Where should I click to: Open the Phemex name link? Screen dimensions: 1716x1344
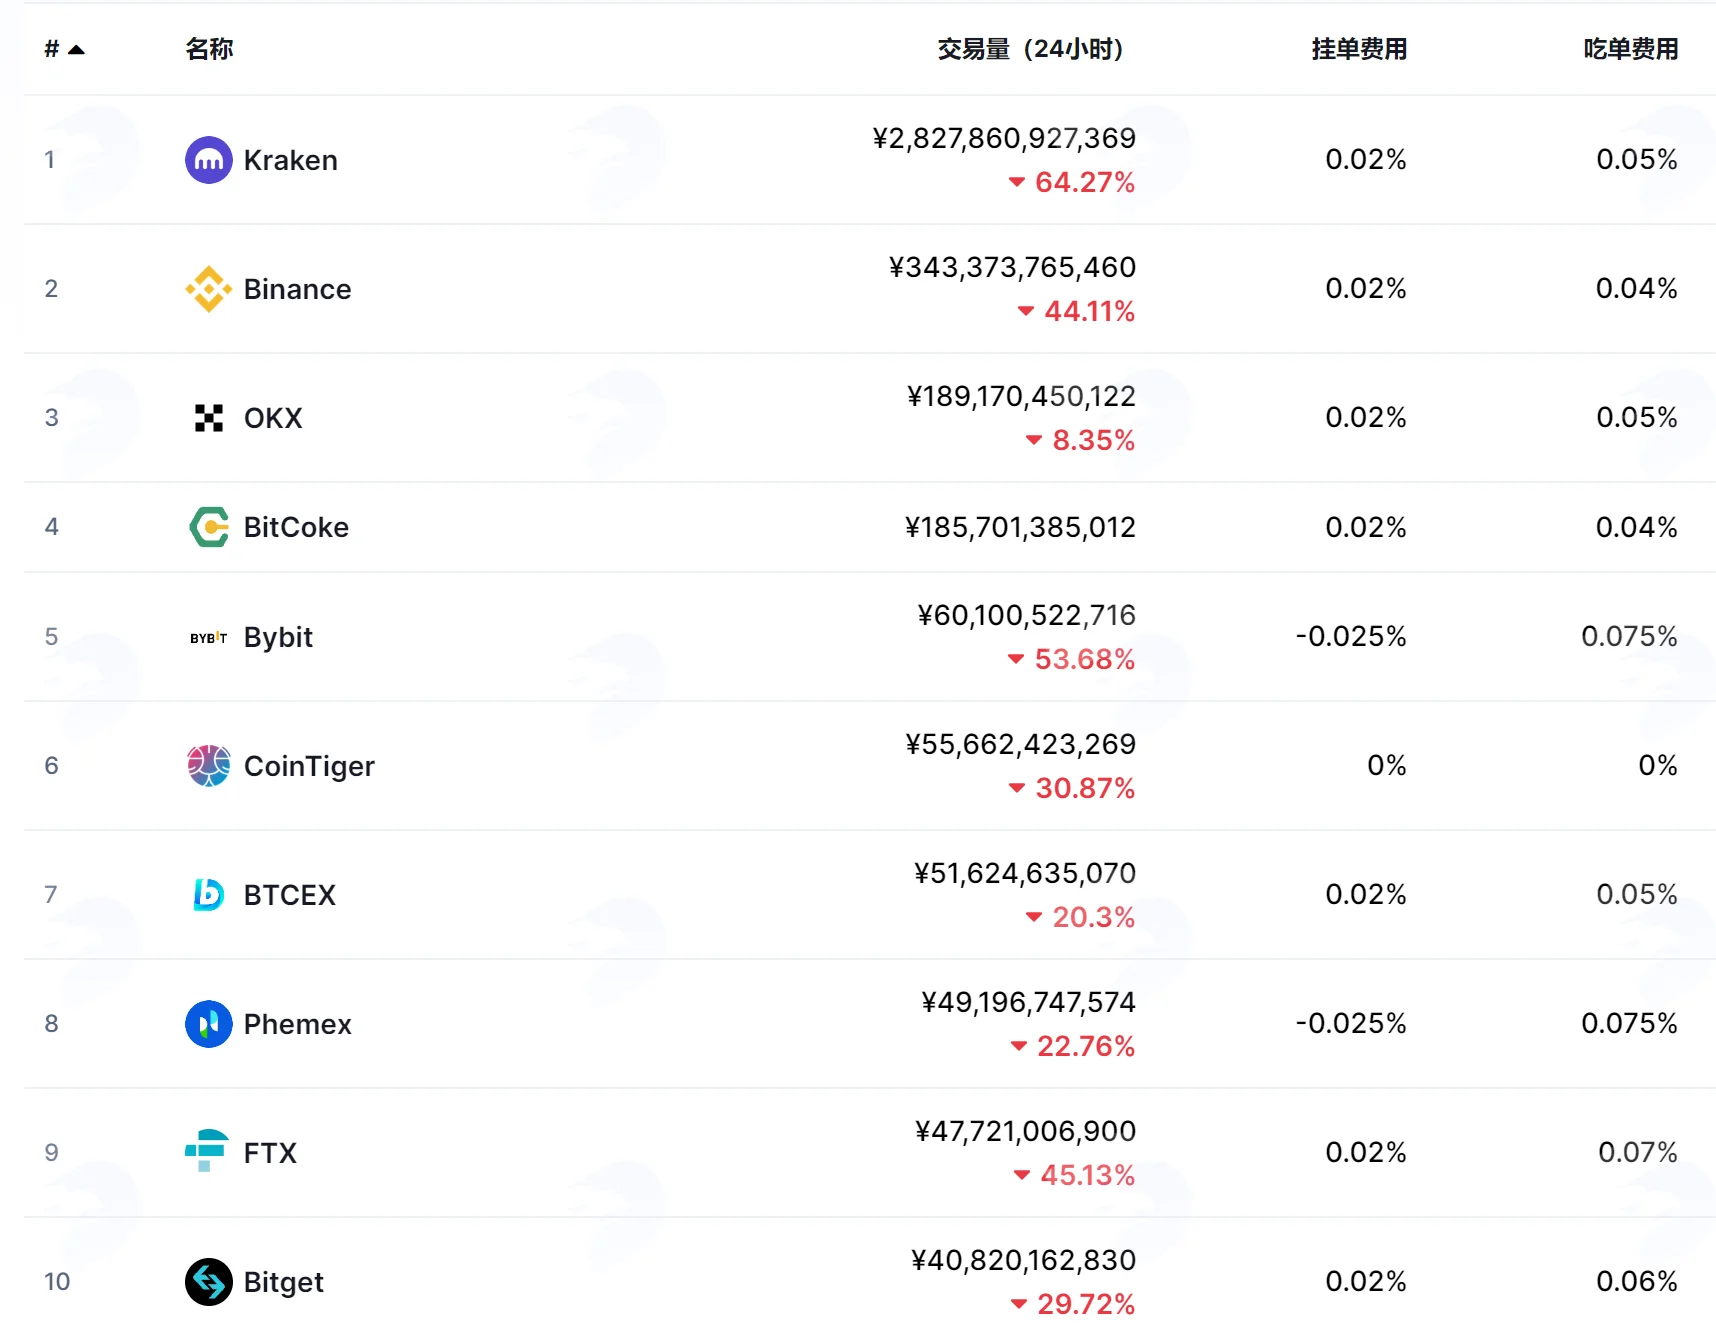click(x=298, y=1024)
